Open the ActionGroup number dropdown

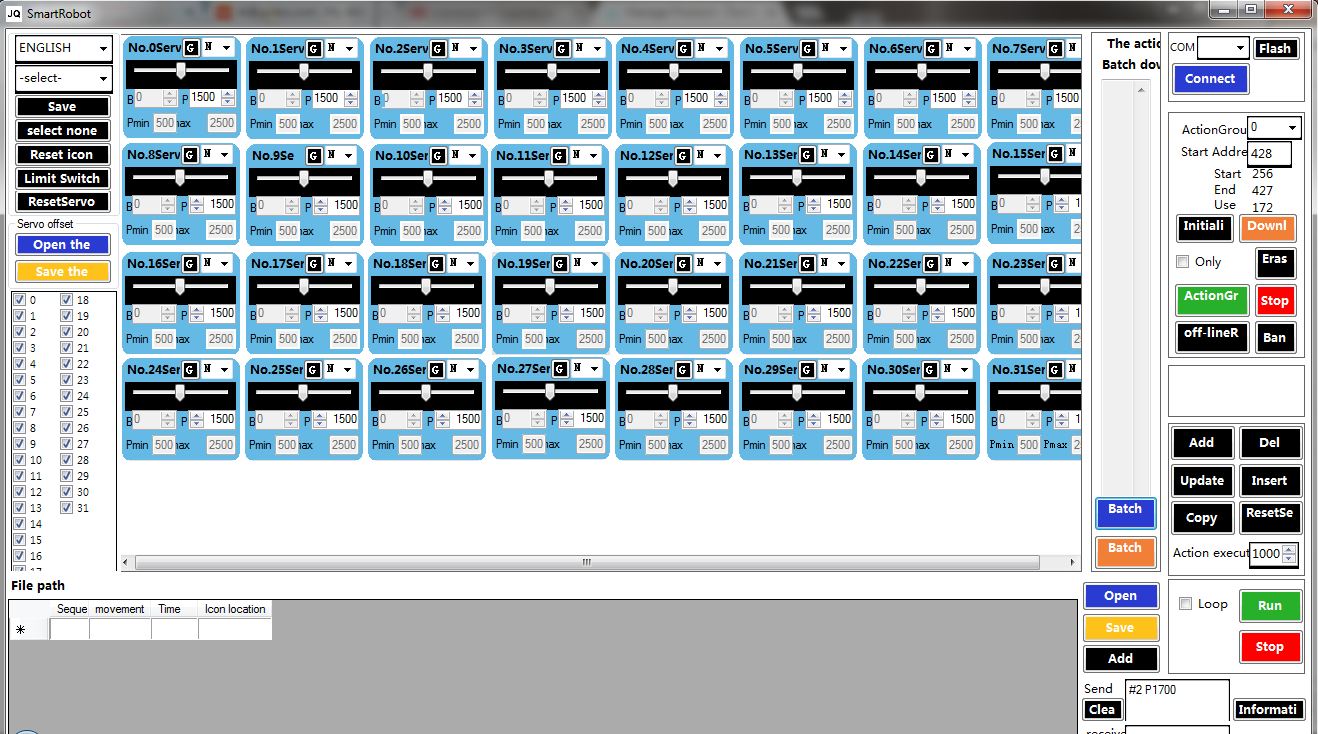[1274, 128]
